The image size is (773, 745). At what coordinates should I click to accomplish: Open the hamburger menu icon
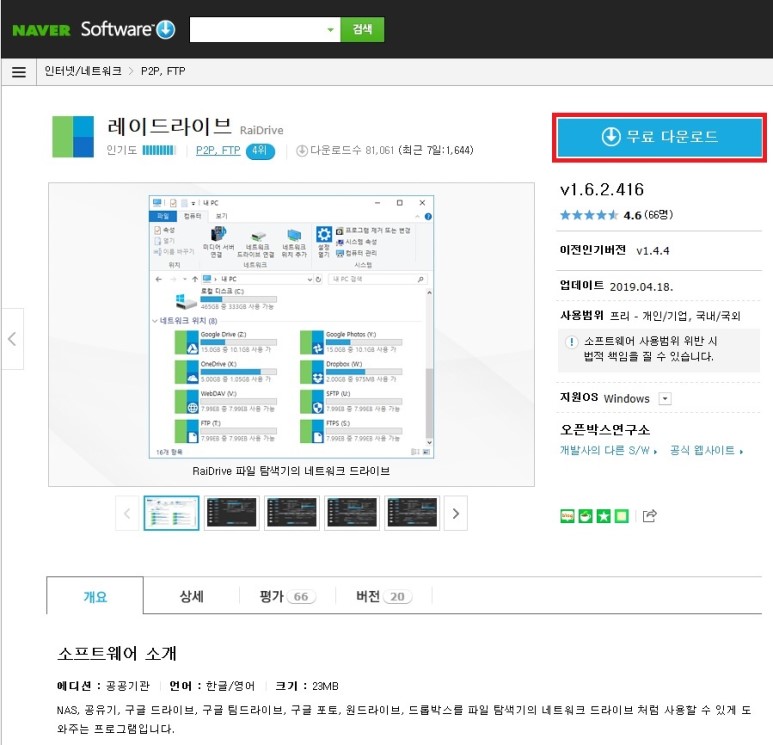pos(19,72)
